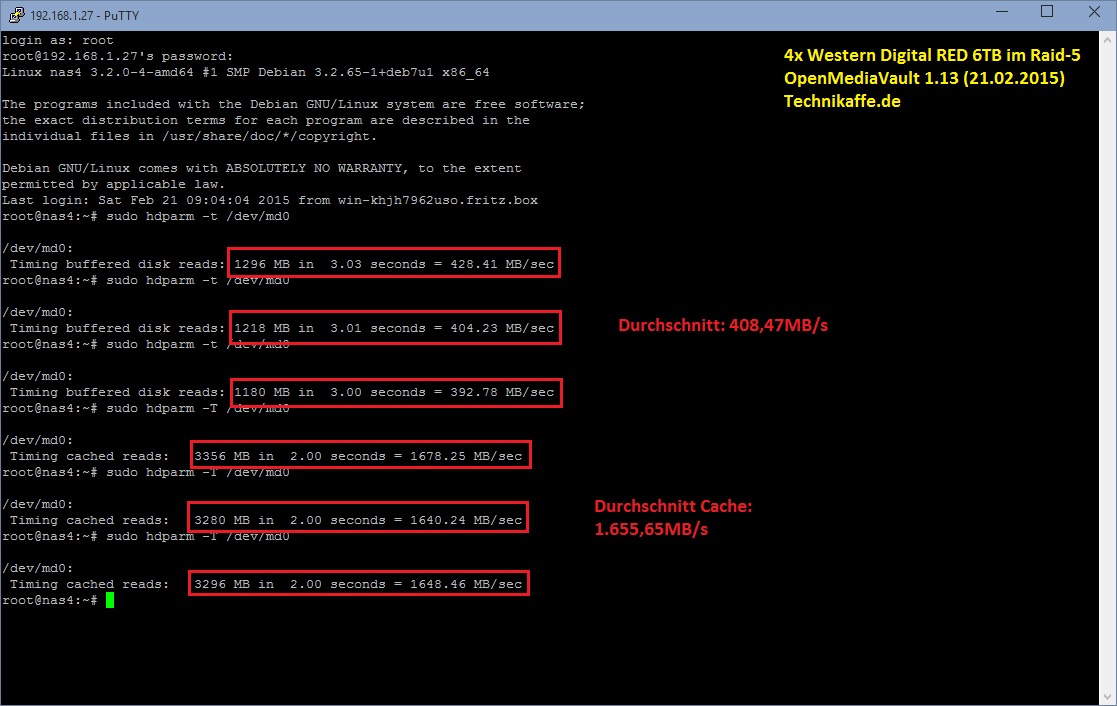Click the first 'sudo hdparm -t /dev/md0' command
Image resolution: width=1117 pixels, height=706 pixels.
pos(198,217)
